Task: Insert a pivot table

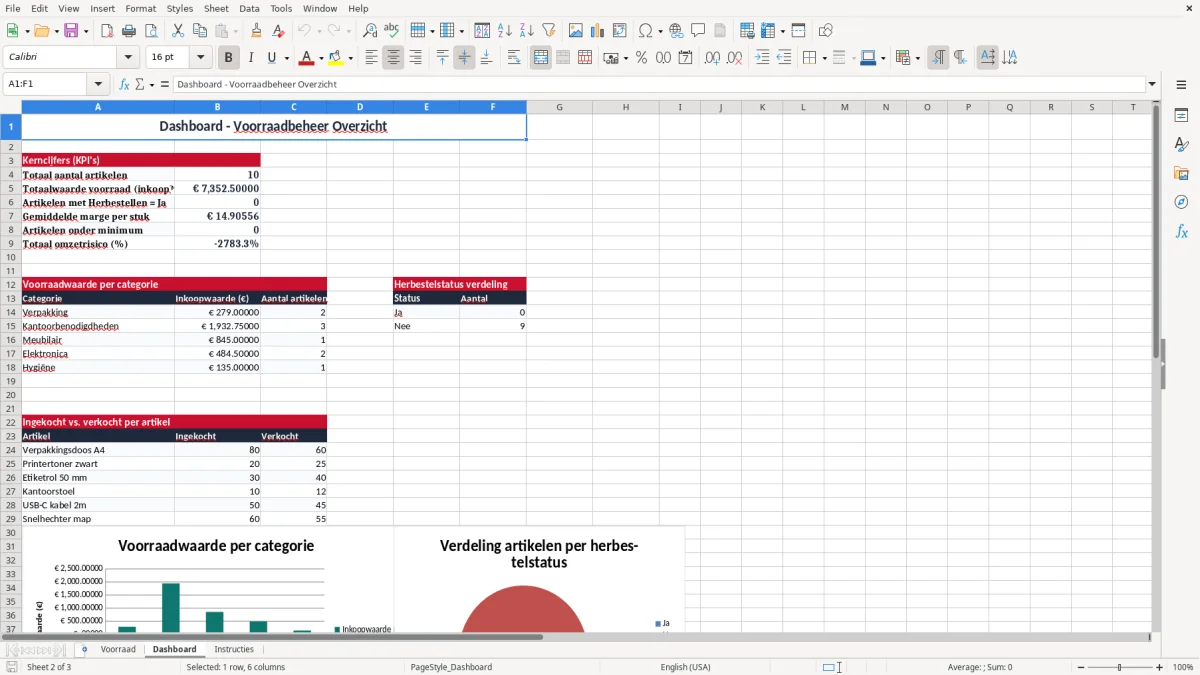Action: click(620, 31)
